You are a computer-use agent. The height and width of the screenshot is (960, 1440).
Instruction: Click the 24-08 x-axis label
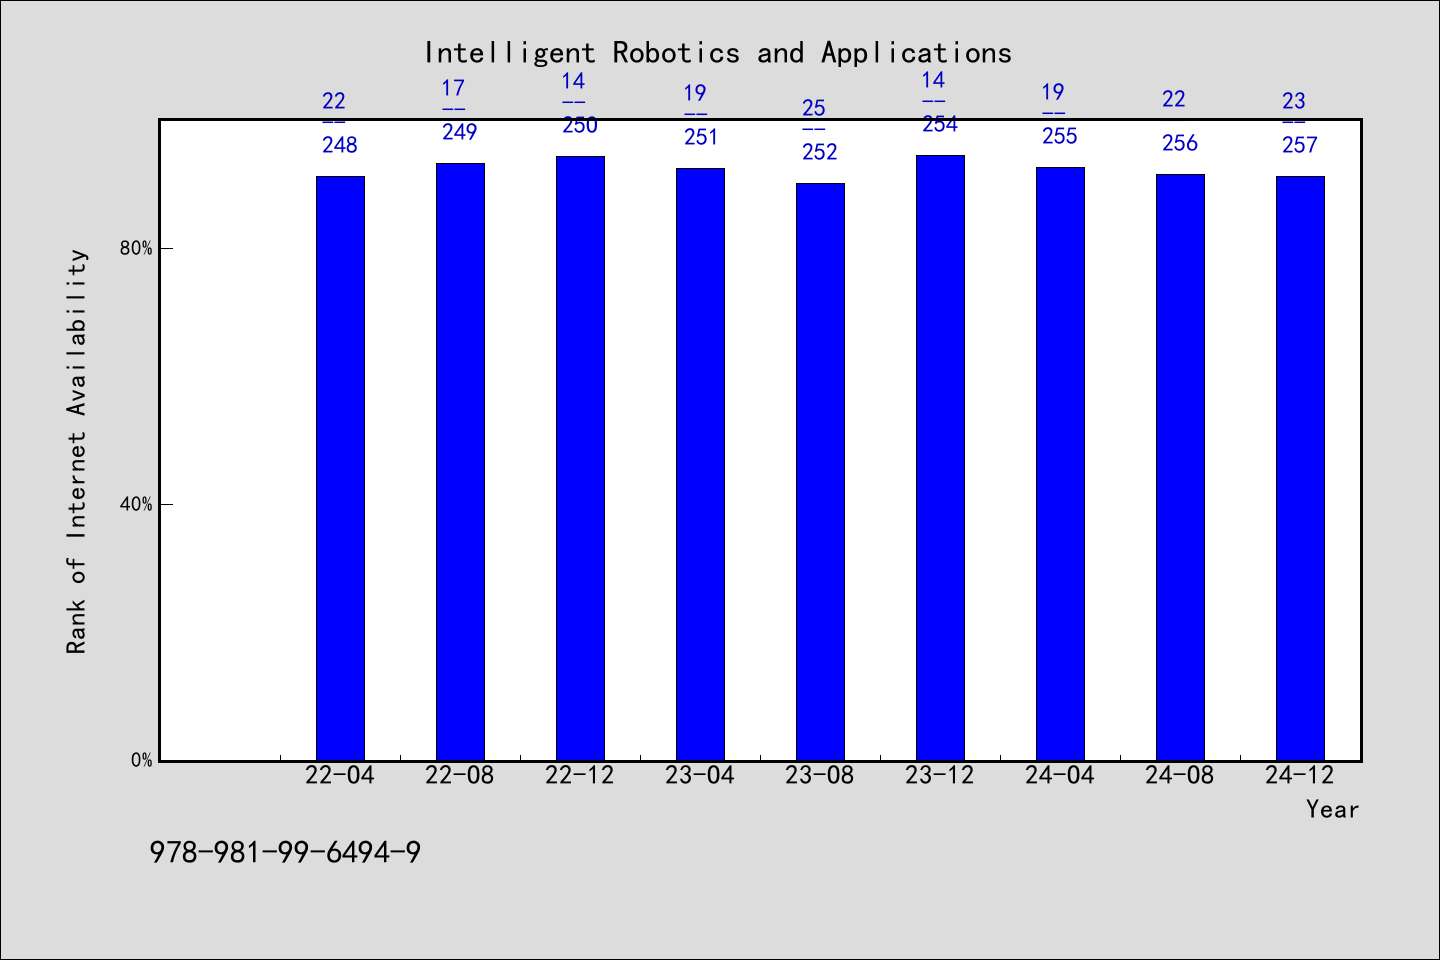1180,776
